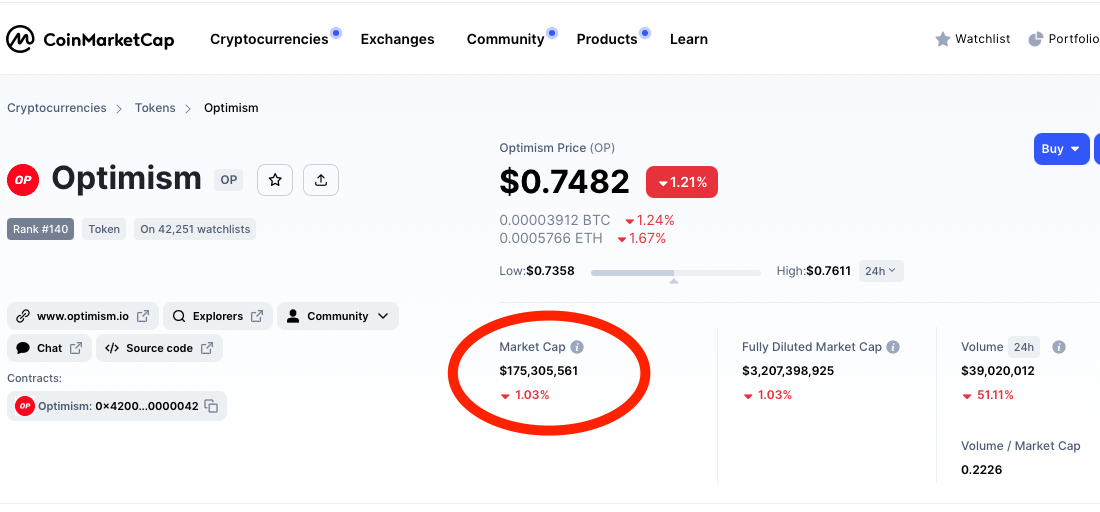
Task: Copy the Optimism contract address
Action: pyautogui.click(x=211, y=406)
